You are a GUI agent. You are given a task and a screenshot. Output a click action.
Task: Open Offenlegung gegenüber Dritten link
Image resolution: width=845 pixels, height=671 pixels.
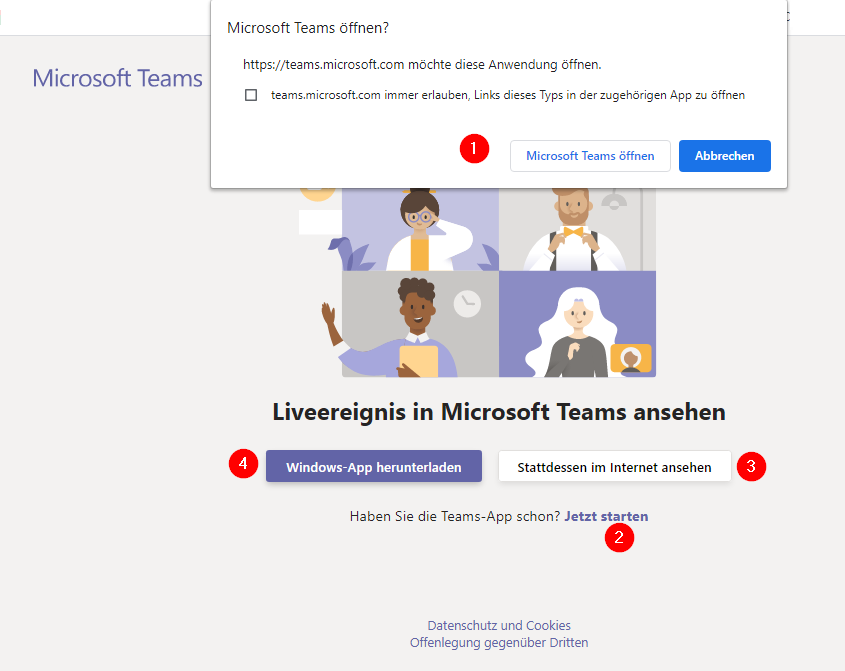point(499,642)
